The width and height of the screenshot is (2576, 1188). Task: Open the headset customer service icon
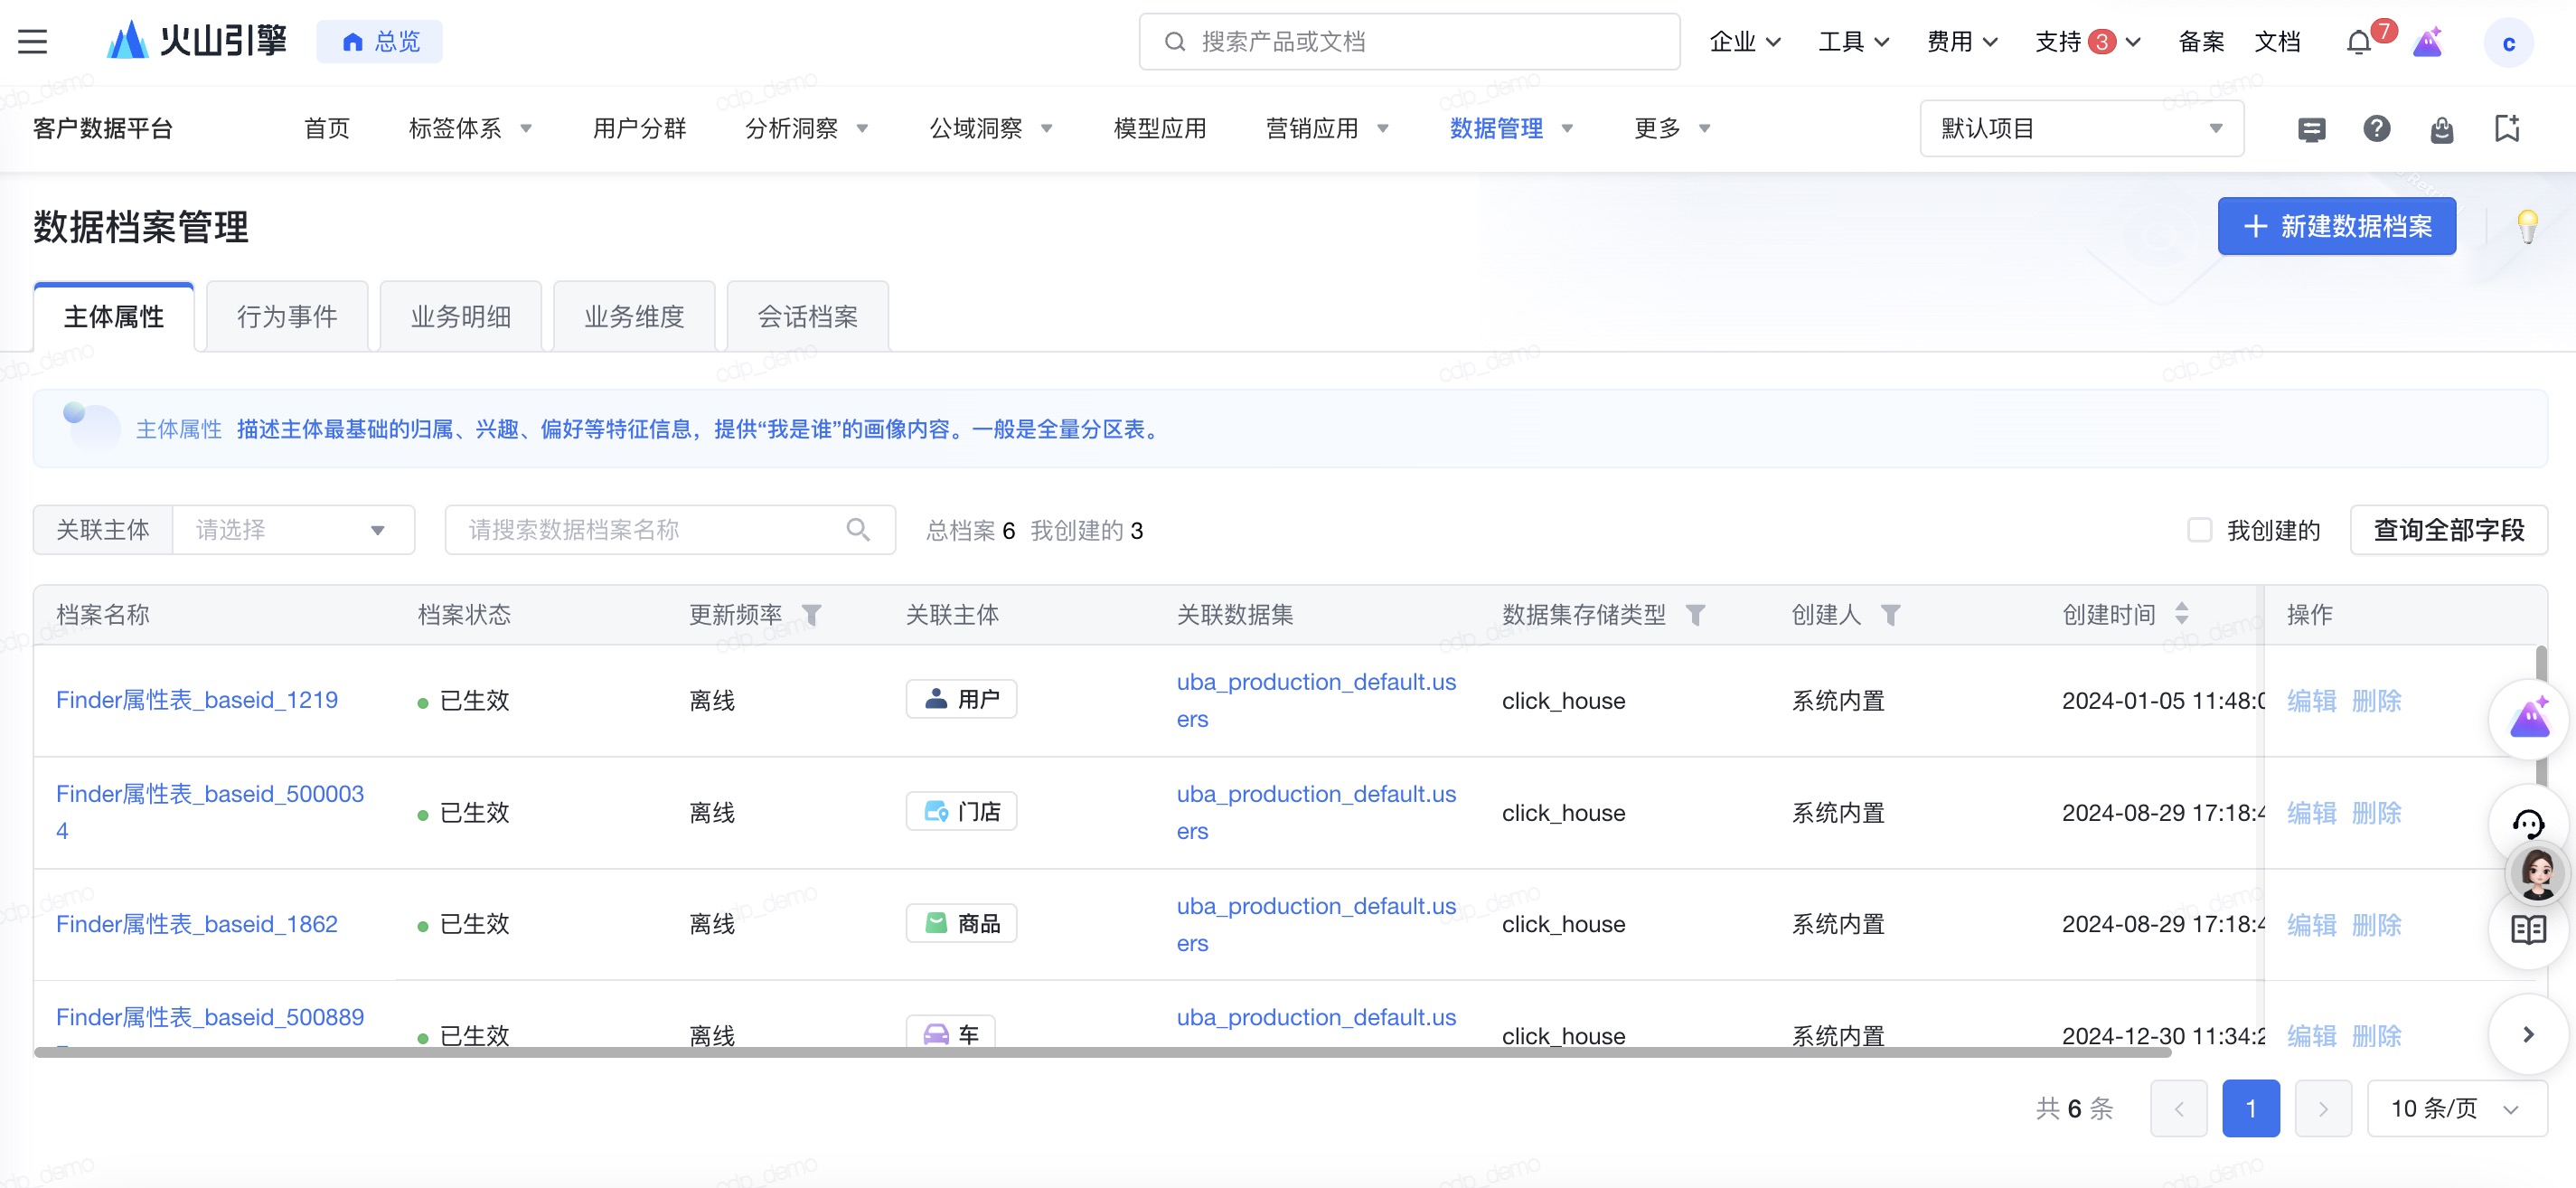click(x=2527, y=825)
